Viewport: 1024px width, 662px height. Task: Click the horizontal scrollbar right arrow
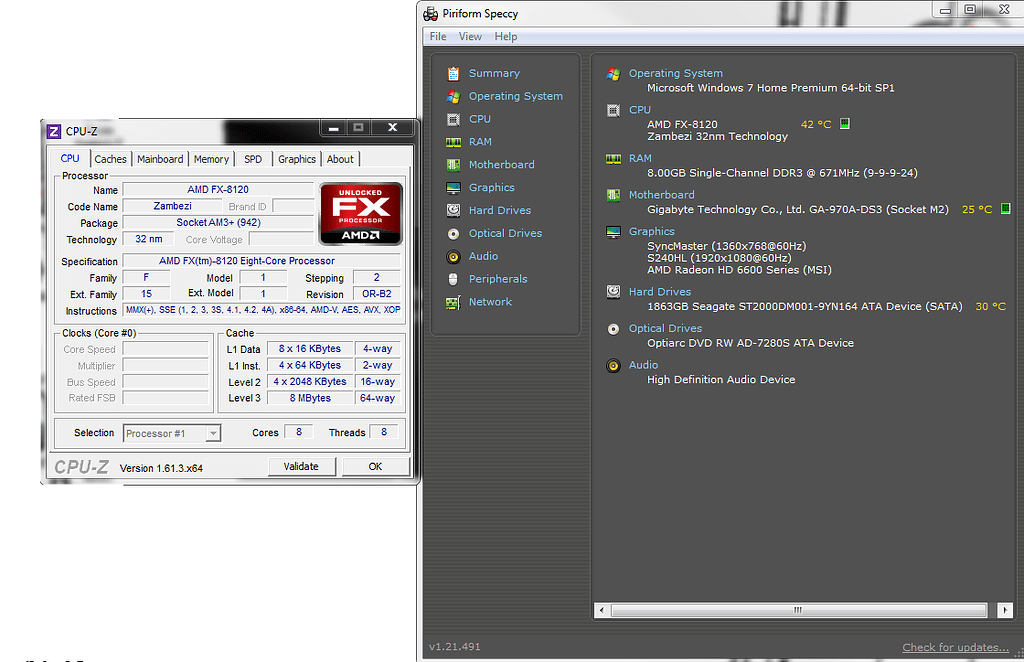[x=1005, y=610]
